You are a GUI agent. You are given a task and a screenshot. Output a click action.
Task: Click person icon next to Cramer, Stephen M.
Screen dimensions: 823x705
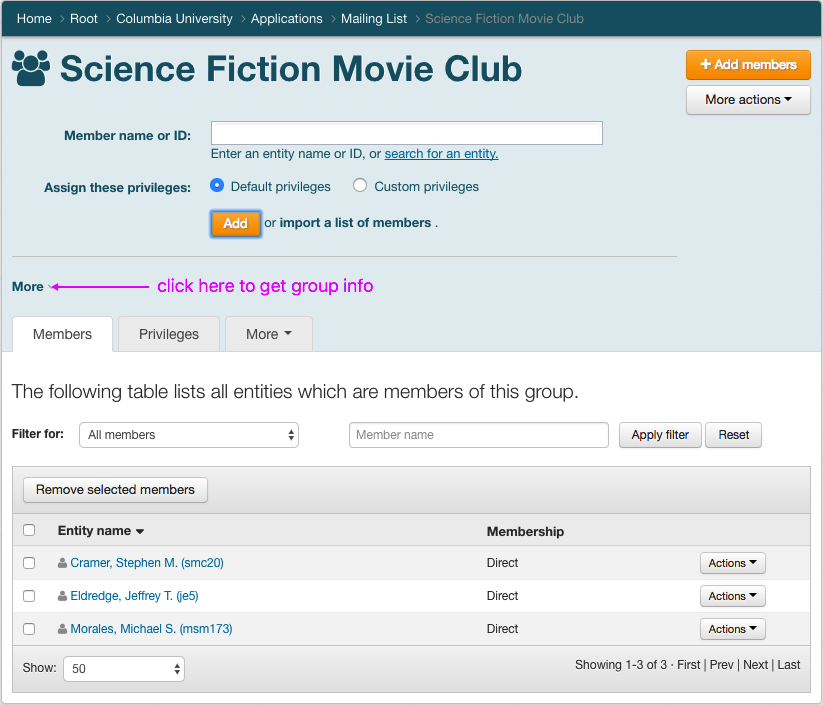(x=62, y=563)
